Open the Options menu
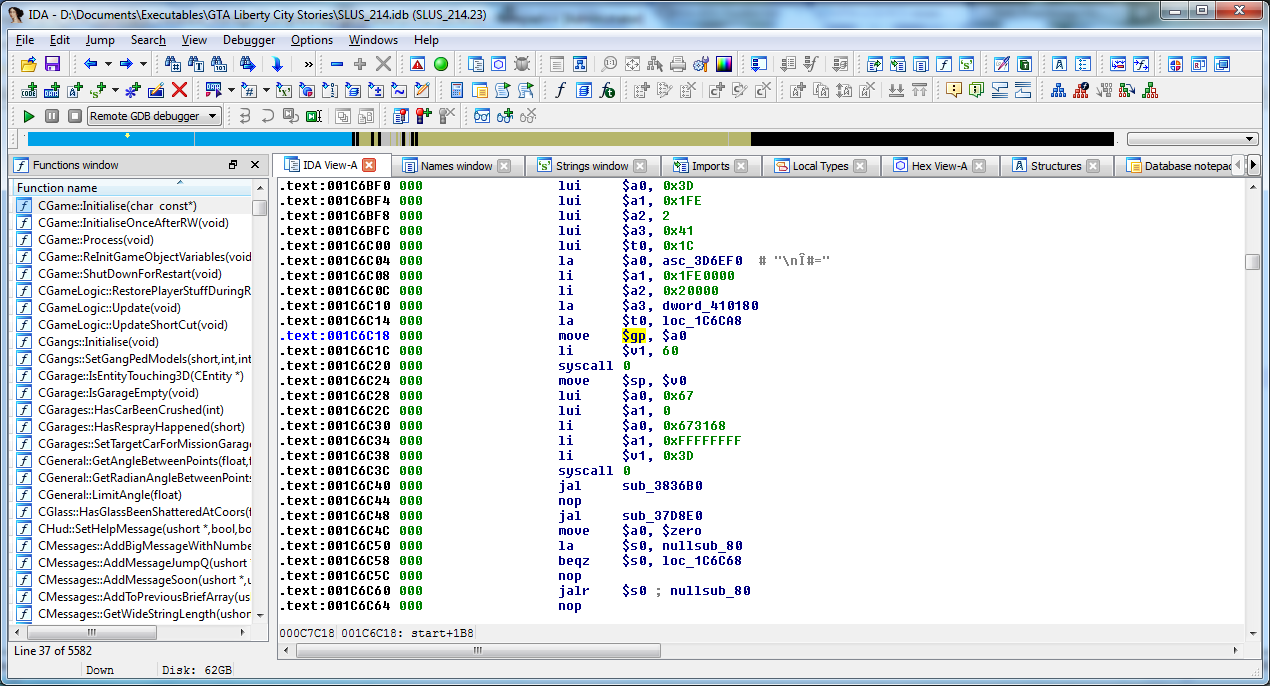 (312, 40)
